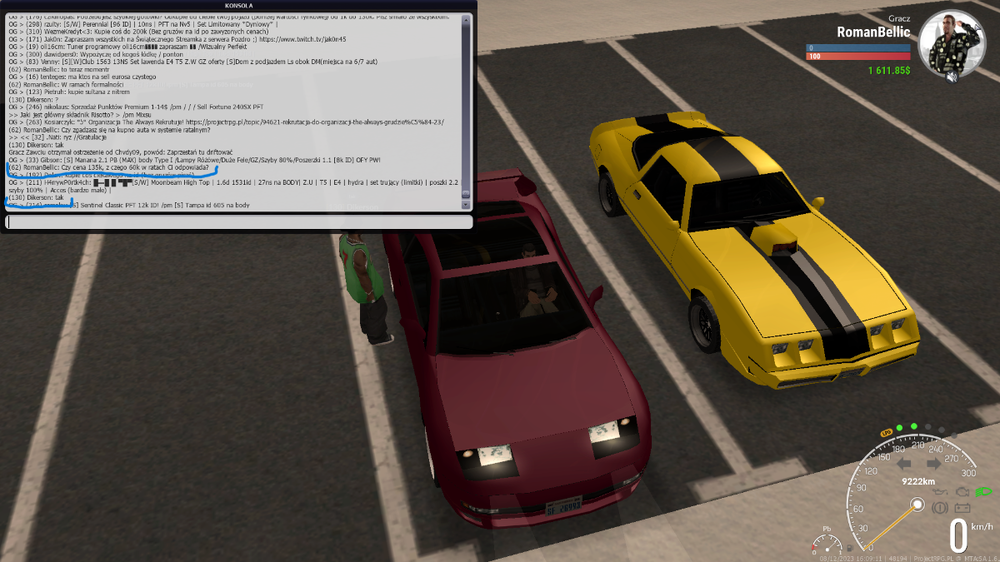
Task: Click the check engine warning icon
Action: pyautogui.click(x=962, y=492)
